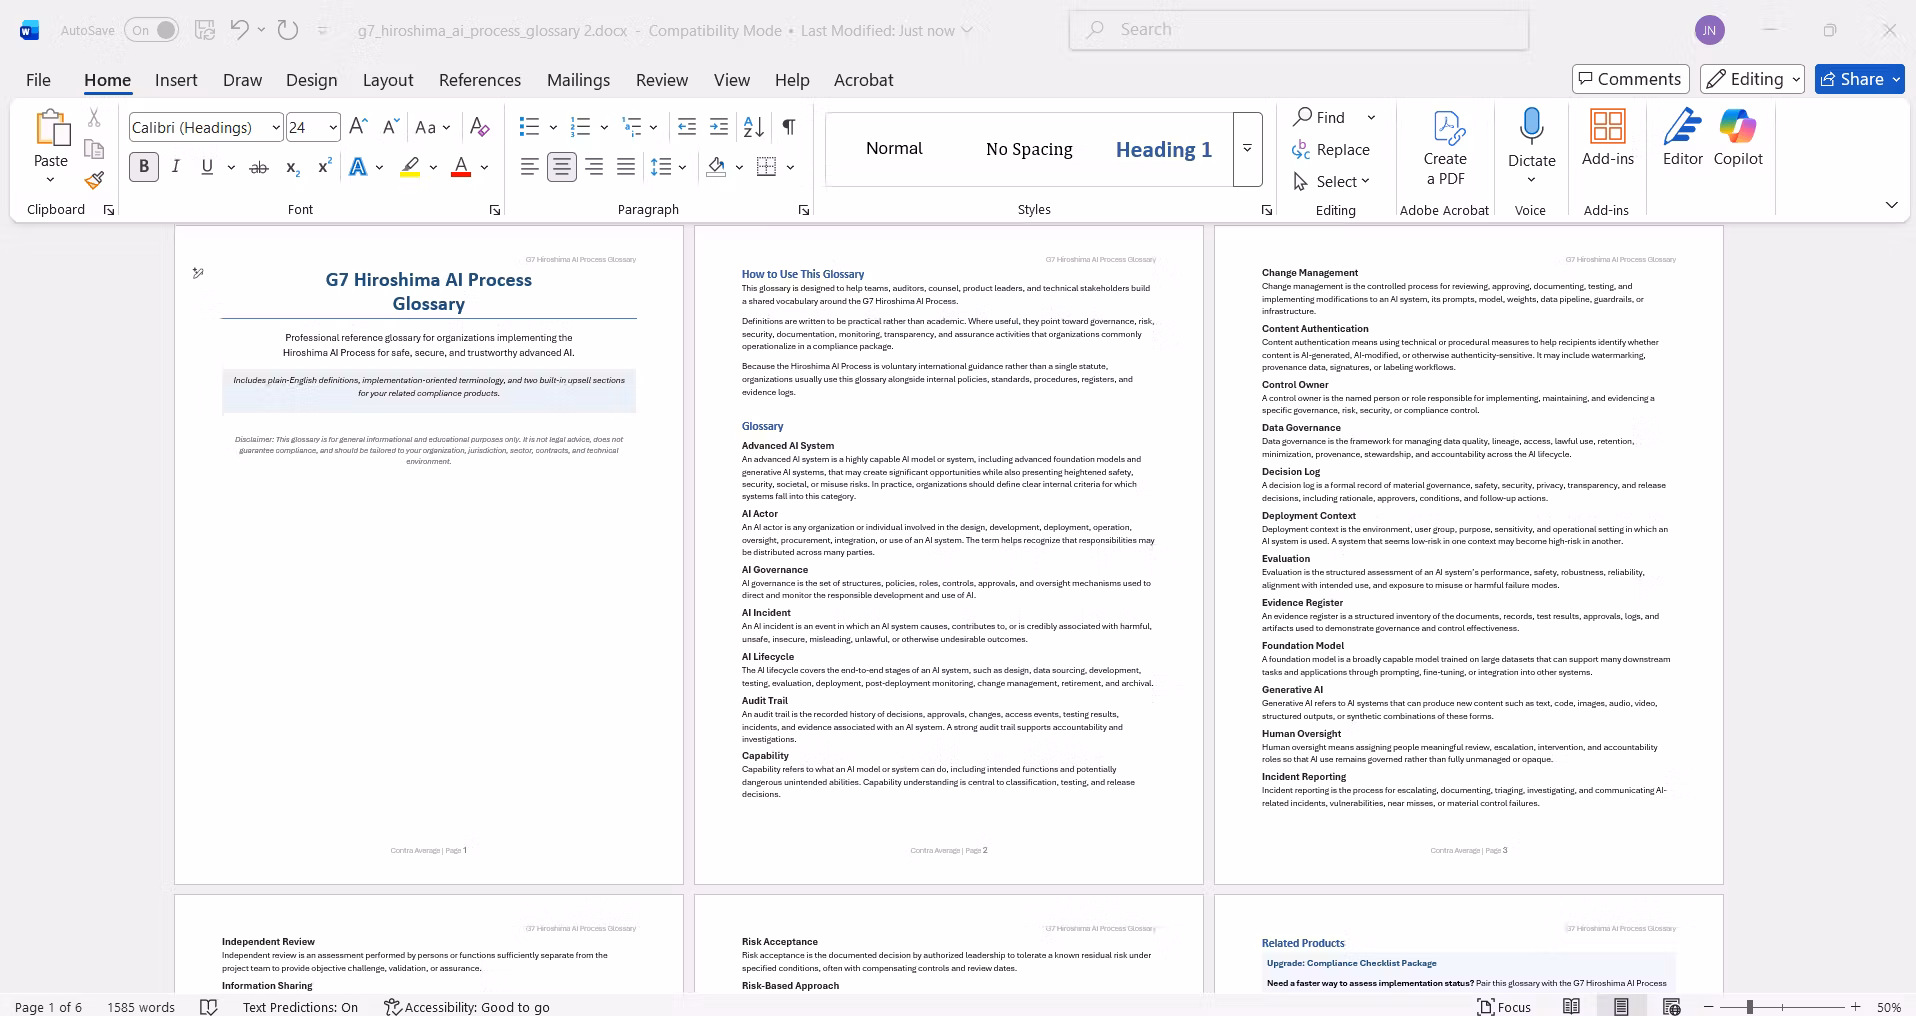This screenshot has height=1016, width=1916.
Task: Click Create a PDF icon
Action: point(1445,148)
